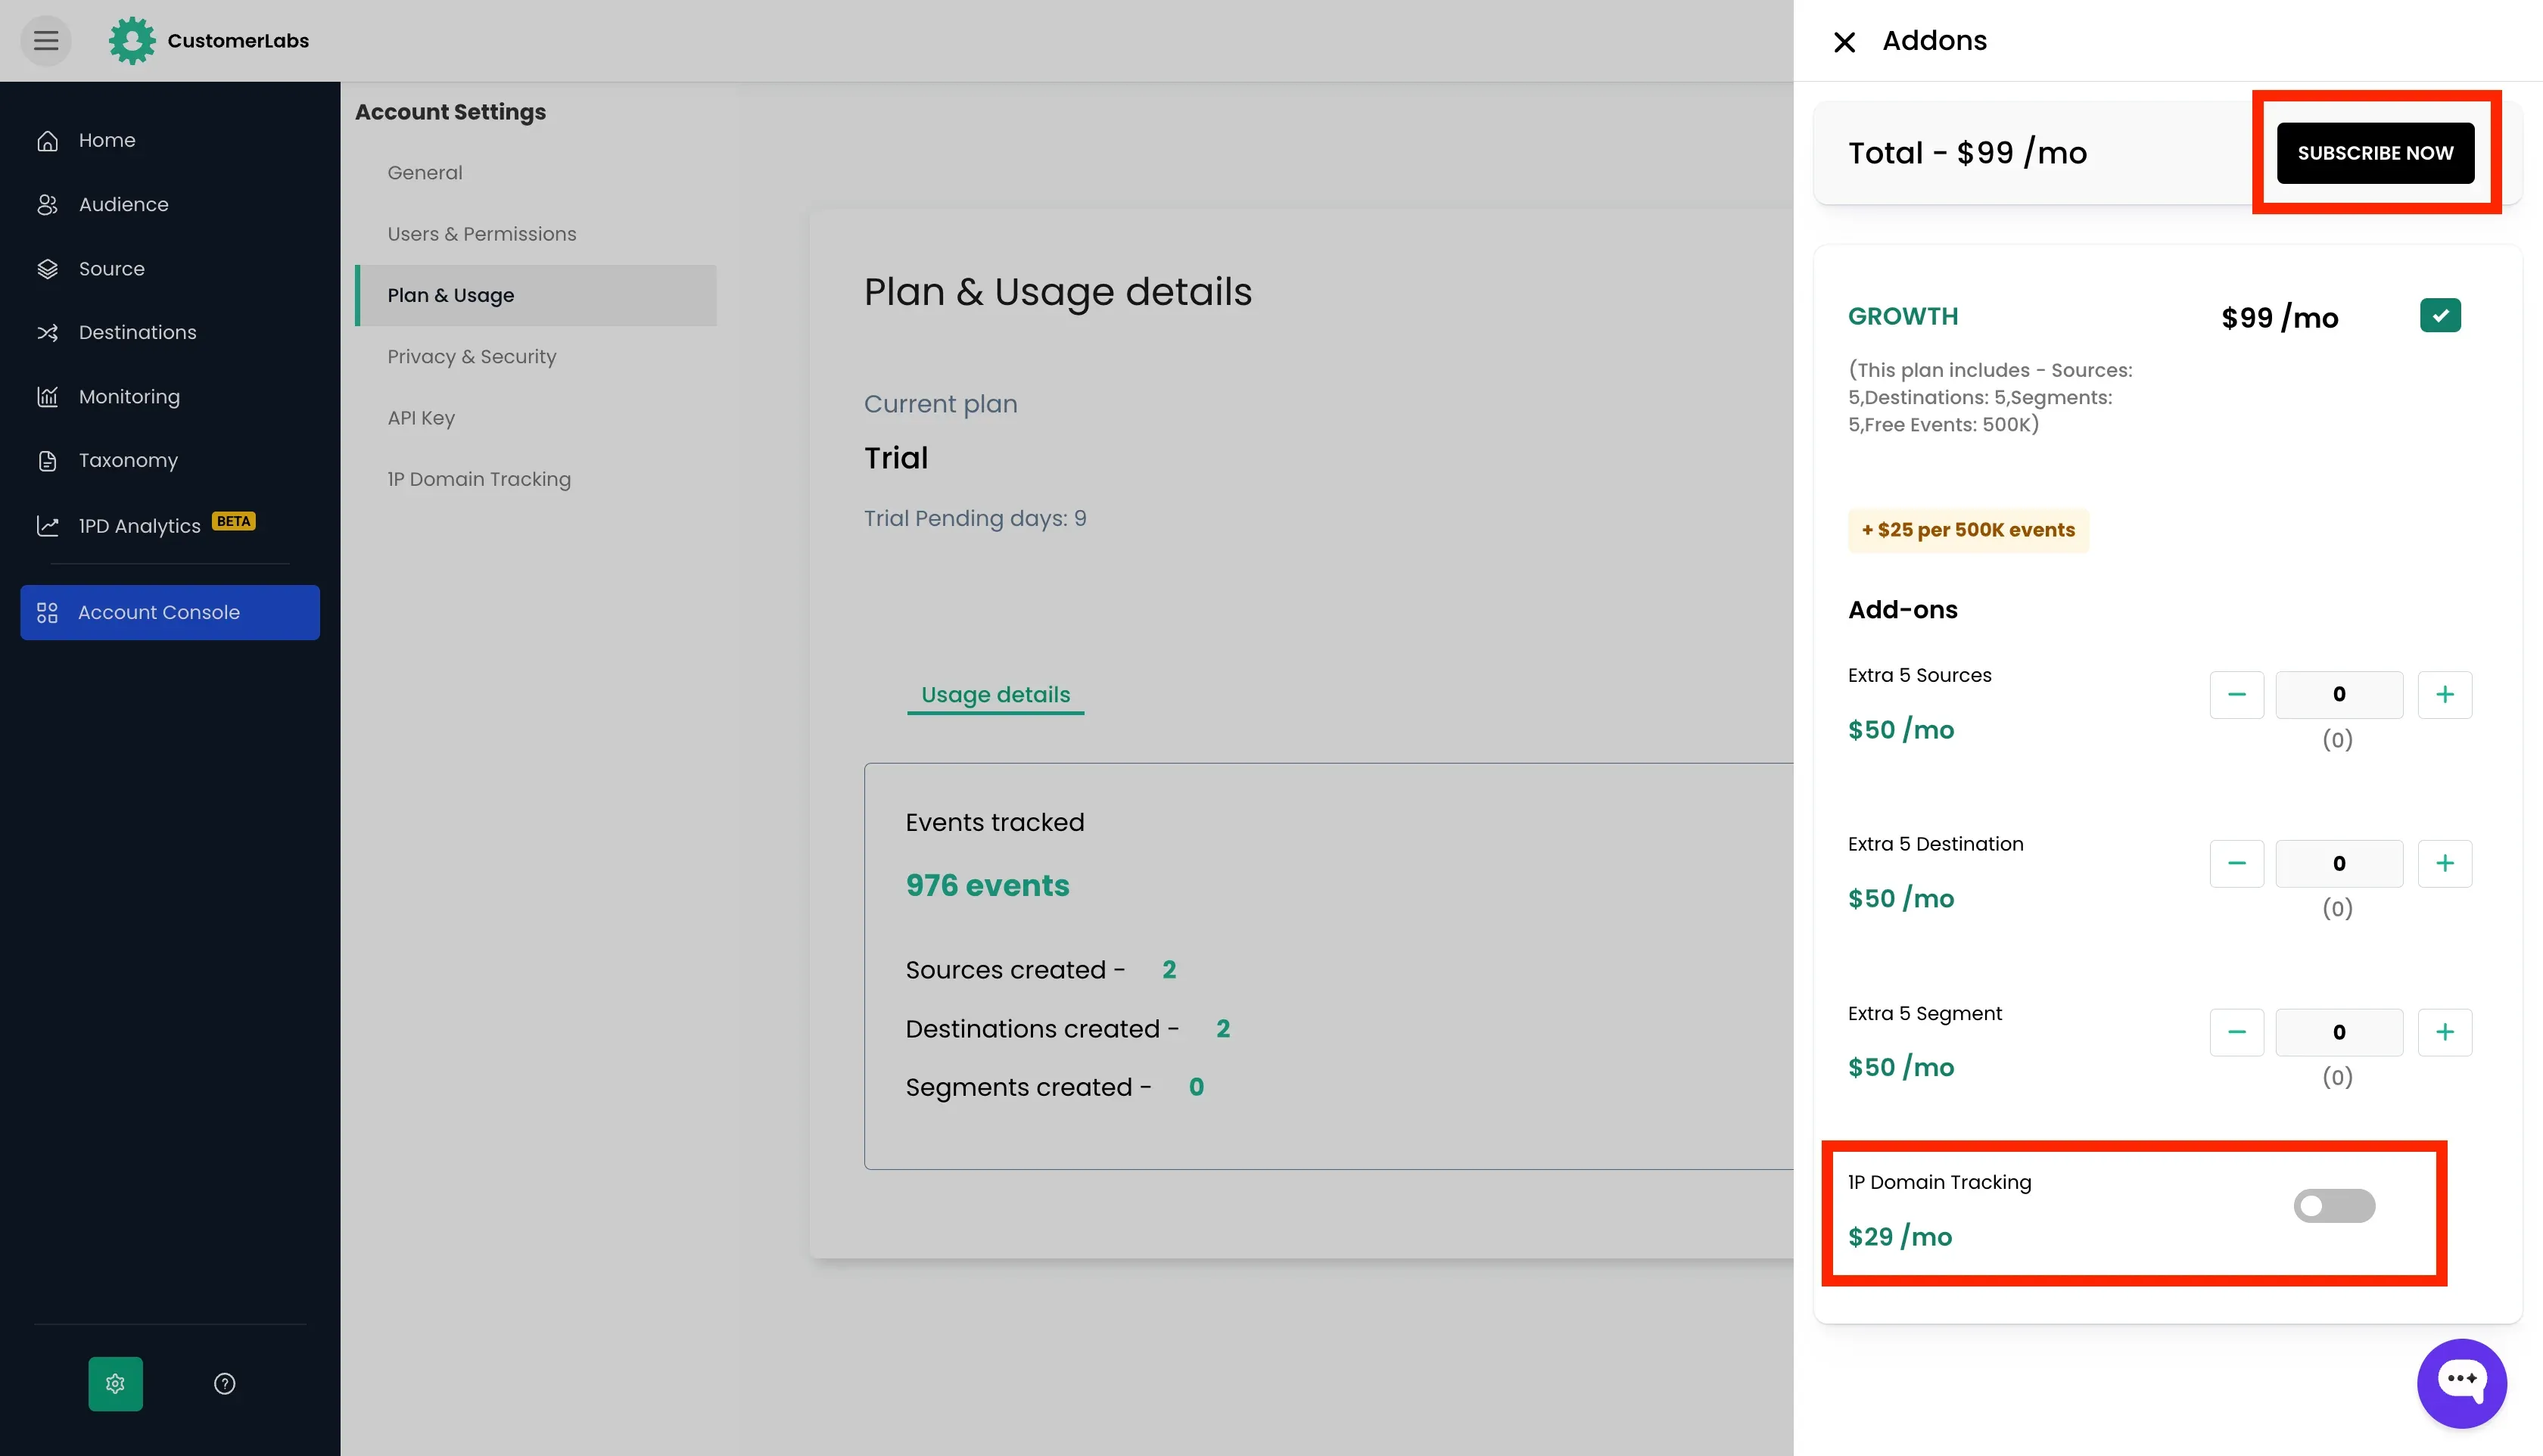2543x1456 pixels.
Task: Click the $29 /mo price text
Action: coord(1900,1237)
